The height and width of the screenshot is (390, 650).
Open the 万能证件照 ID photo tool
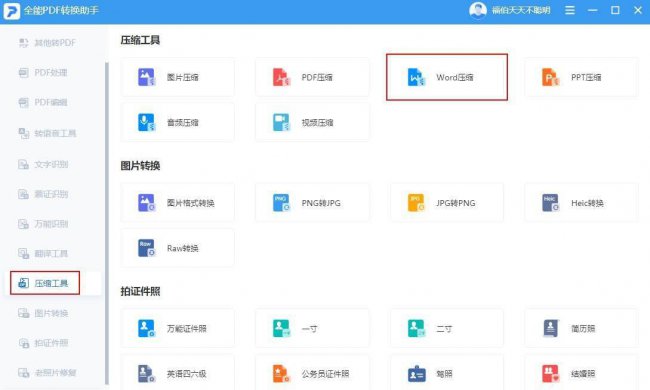click(x=177, y=328)
